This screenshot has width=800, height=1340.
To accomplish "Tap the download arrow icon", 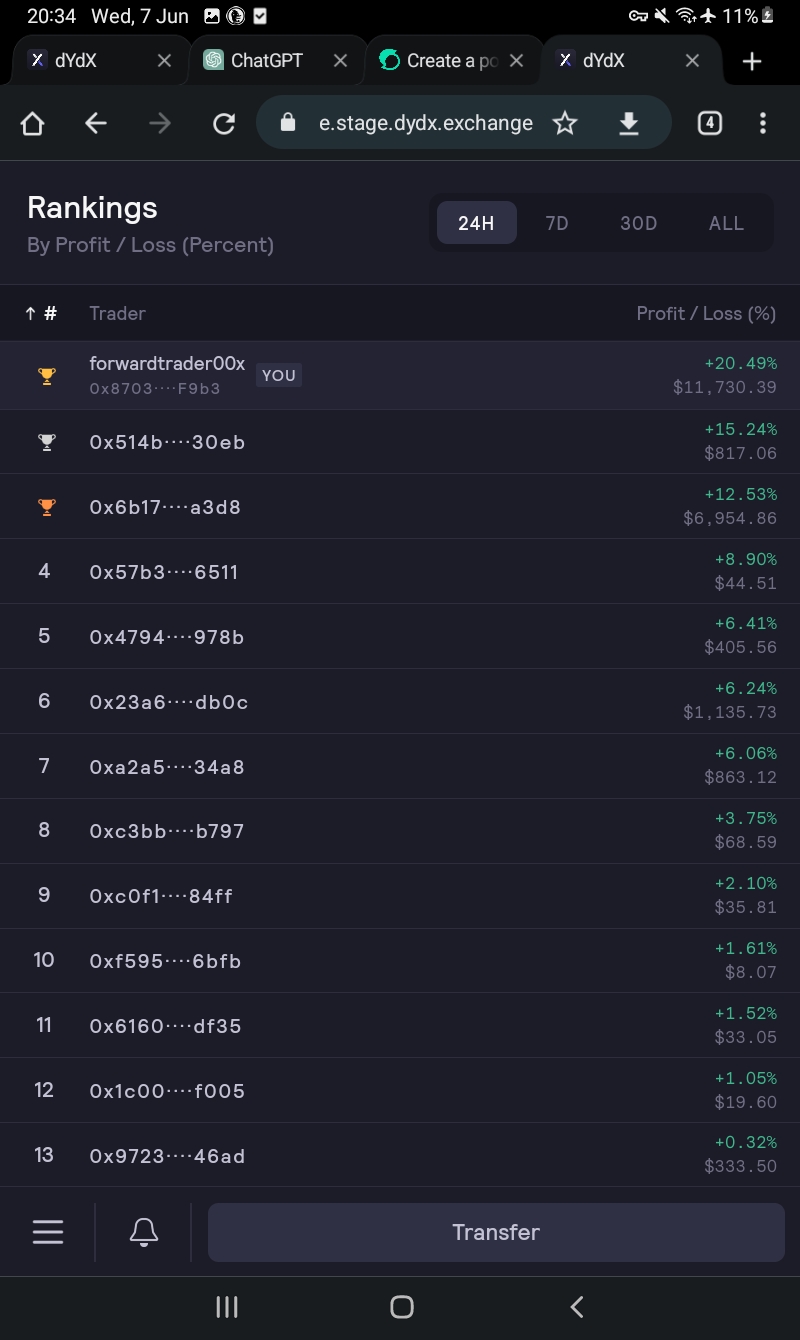I will coord(628,123).
